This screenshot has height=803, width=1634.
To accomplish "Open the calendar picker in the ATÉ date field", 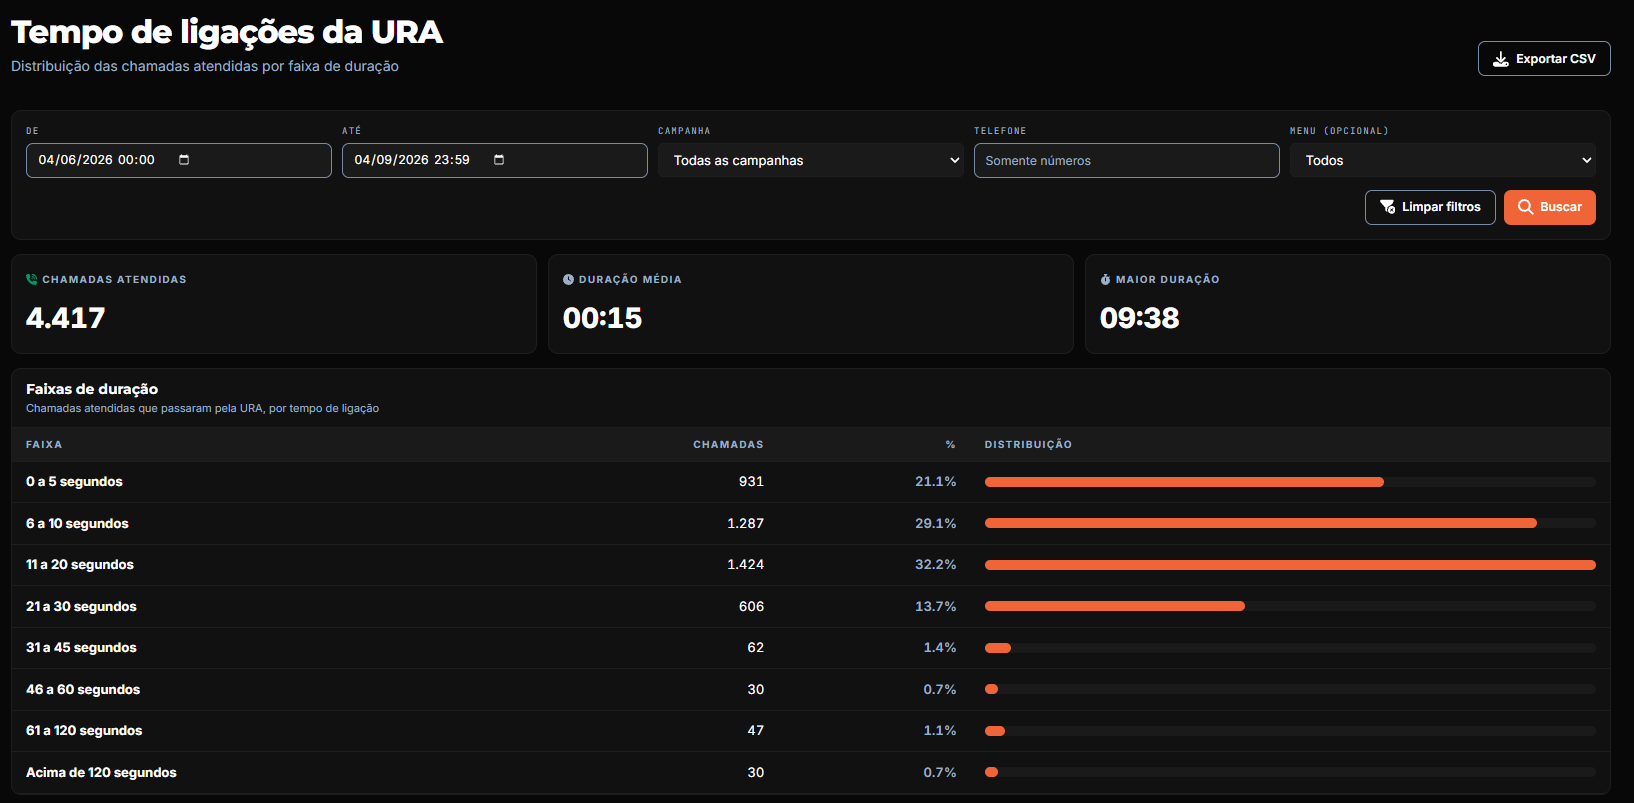I will [499, 160].
